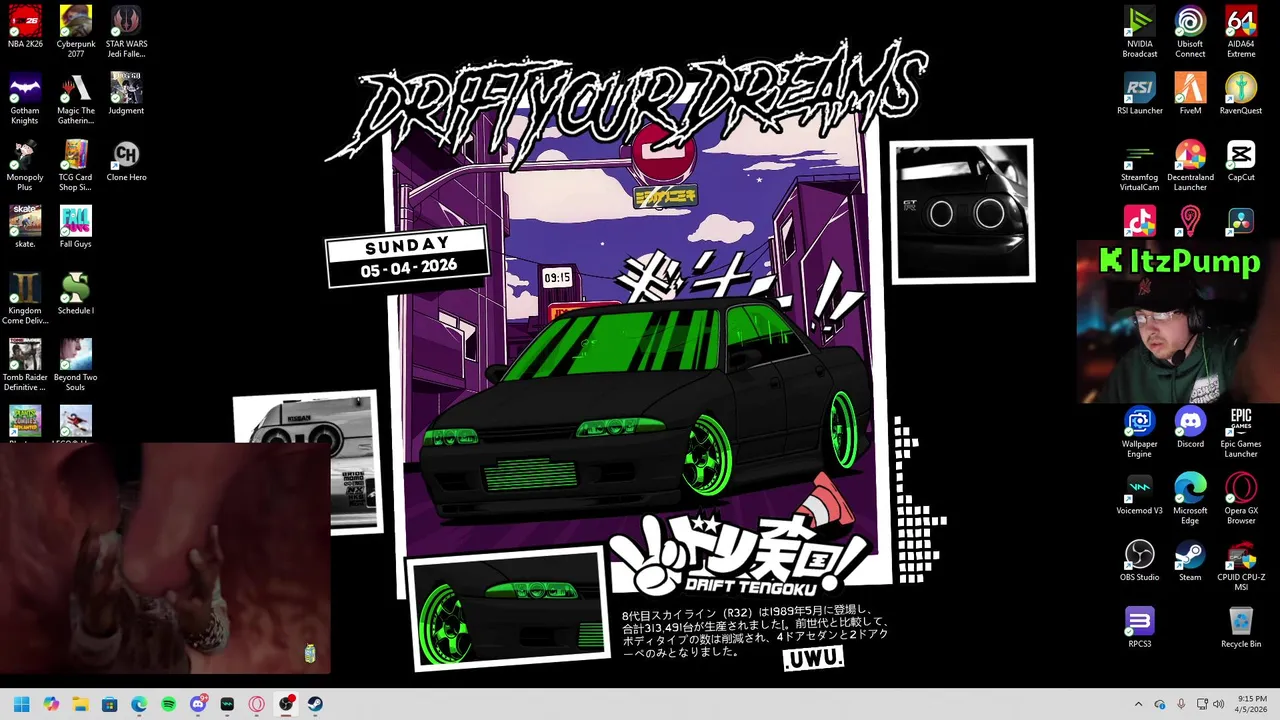This screenshot has width=1280, height=720.
Task: Select the Epic Games Launcher icon
Action: [1241, 432]
